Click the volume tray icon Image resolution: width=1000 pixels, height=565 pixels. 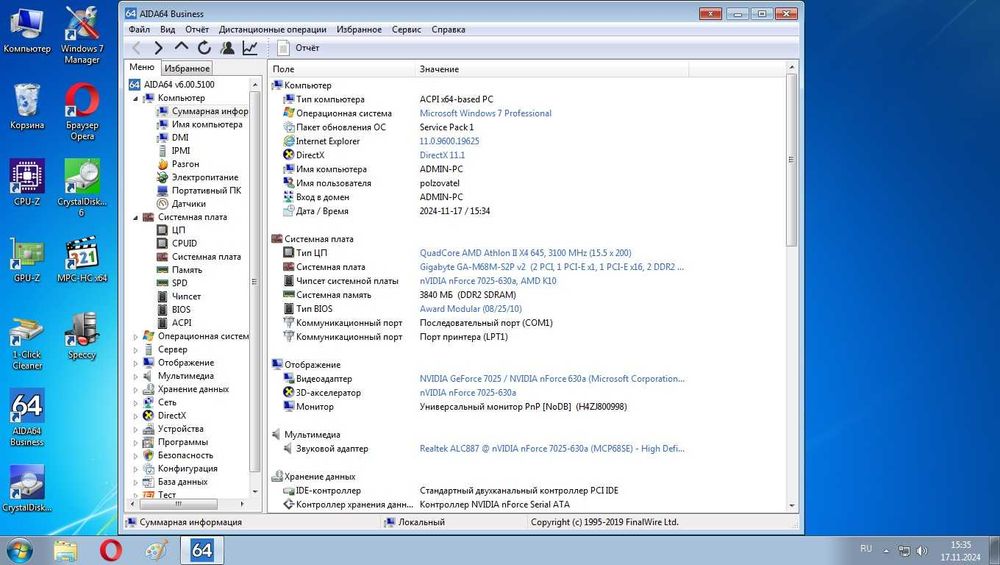[x=922, y=550]
